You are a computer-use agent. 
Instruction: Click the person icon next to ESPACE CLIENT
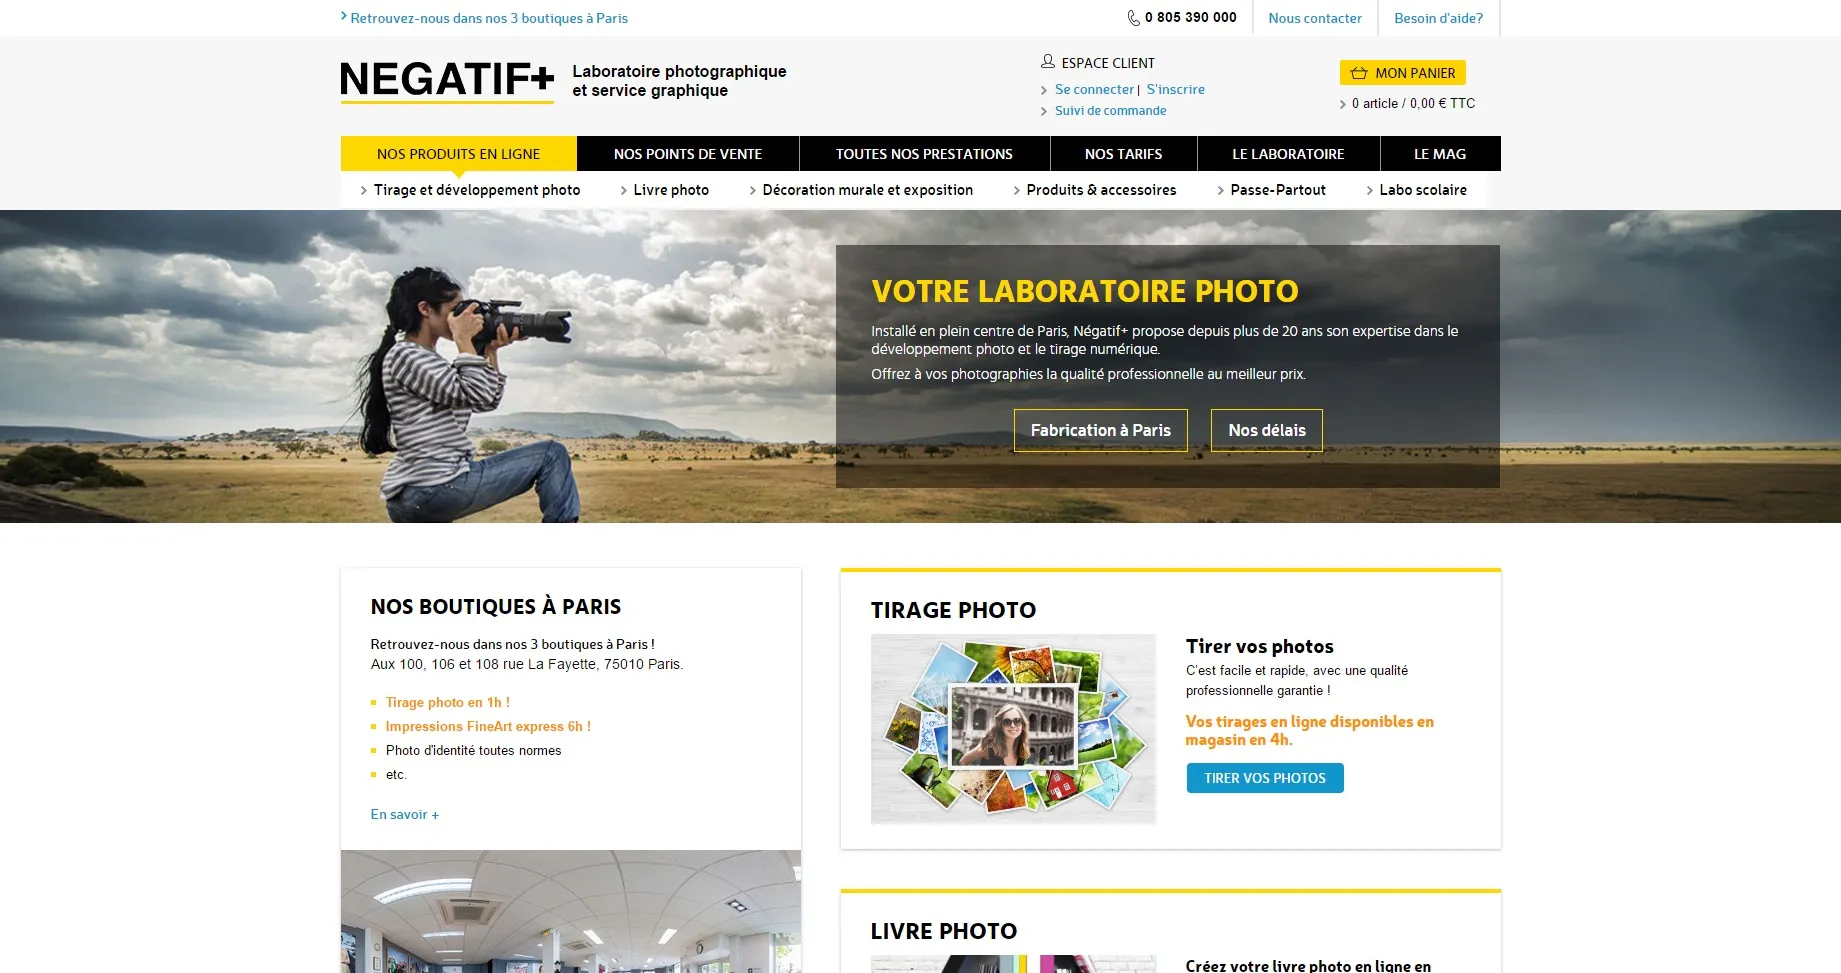[x=1047, y=61]
